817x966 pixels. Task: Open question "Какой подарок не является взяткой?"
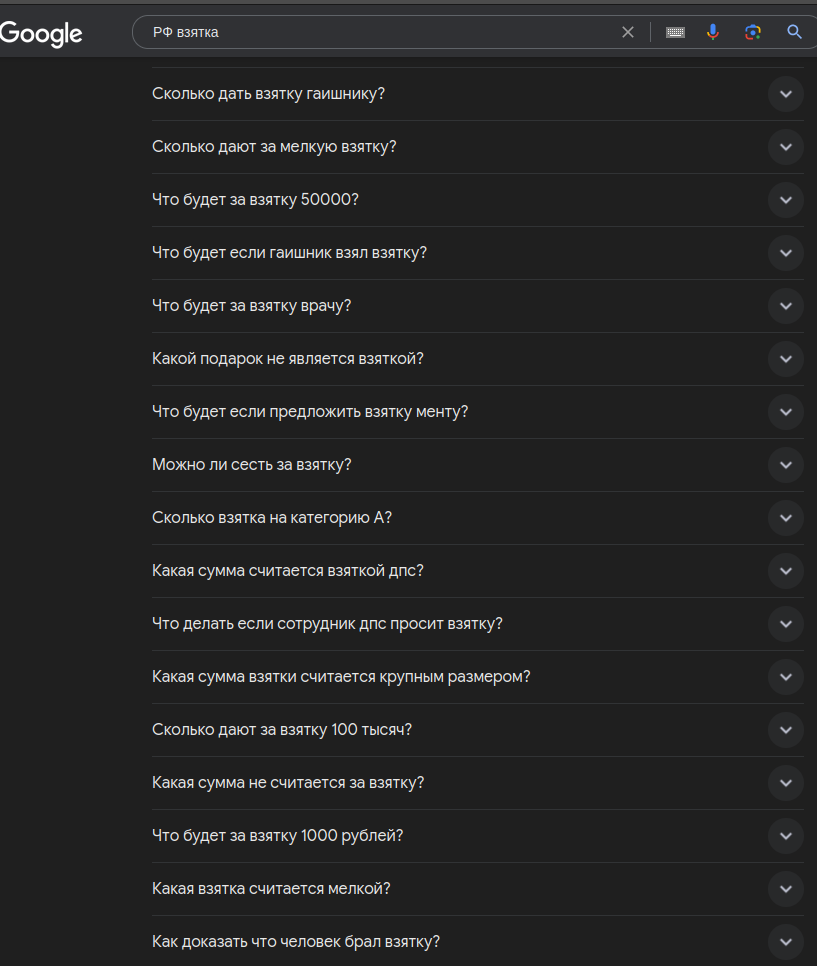click(x=287, y=359)
